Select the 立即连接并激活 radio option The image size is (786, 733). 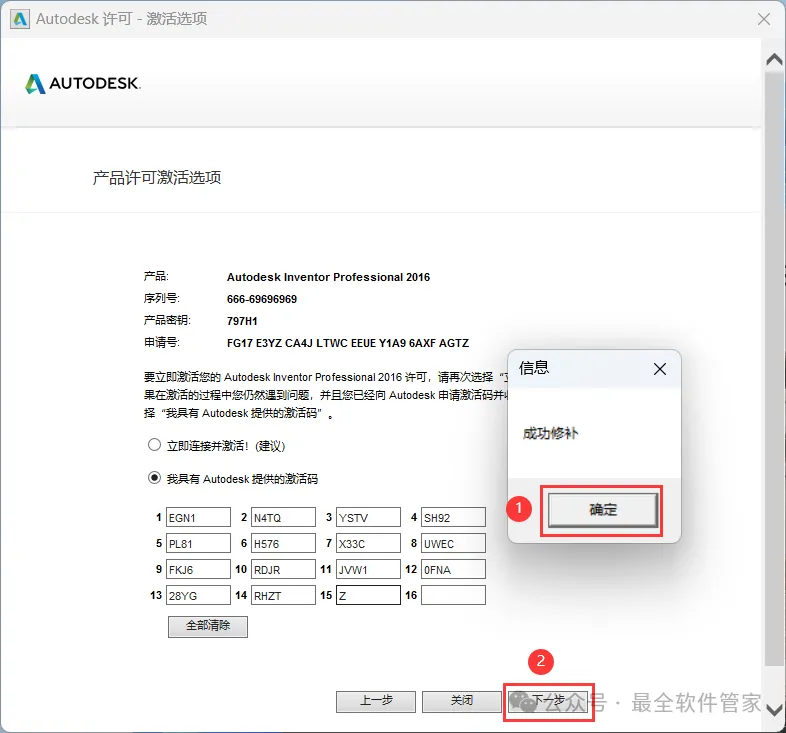click(x=154, y=445)
